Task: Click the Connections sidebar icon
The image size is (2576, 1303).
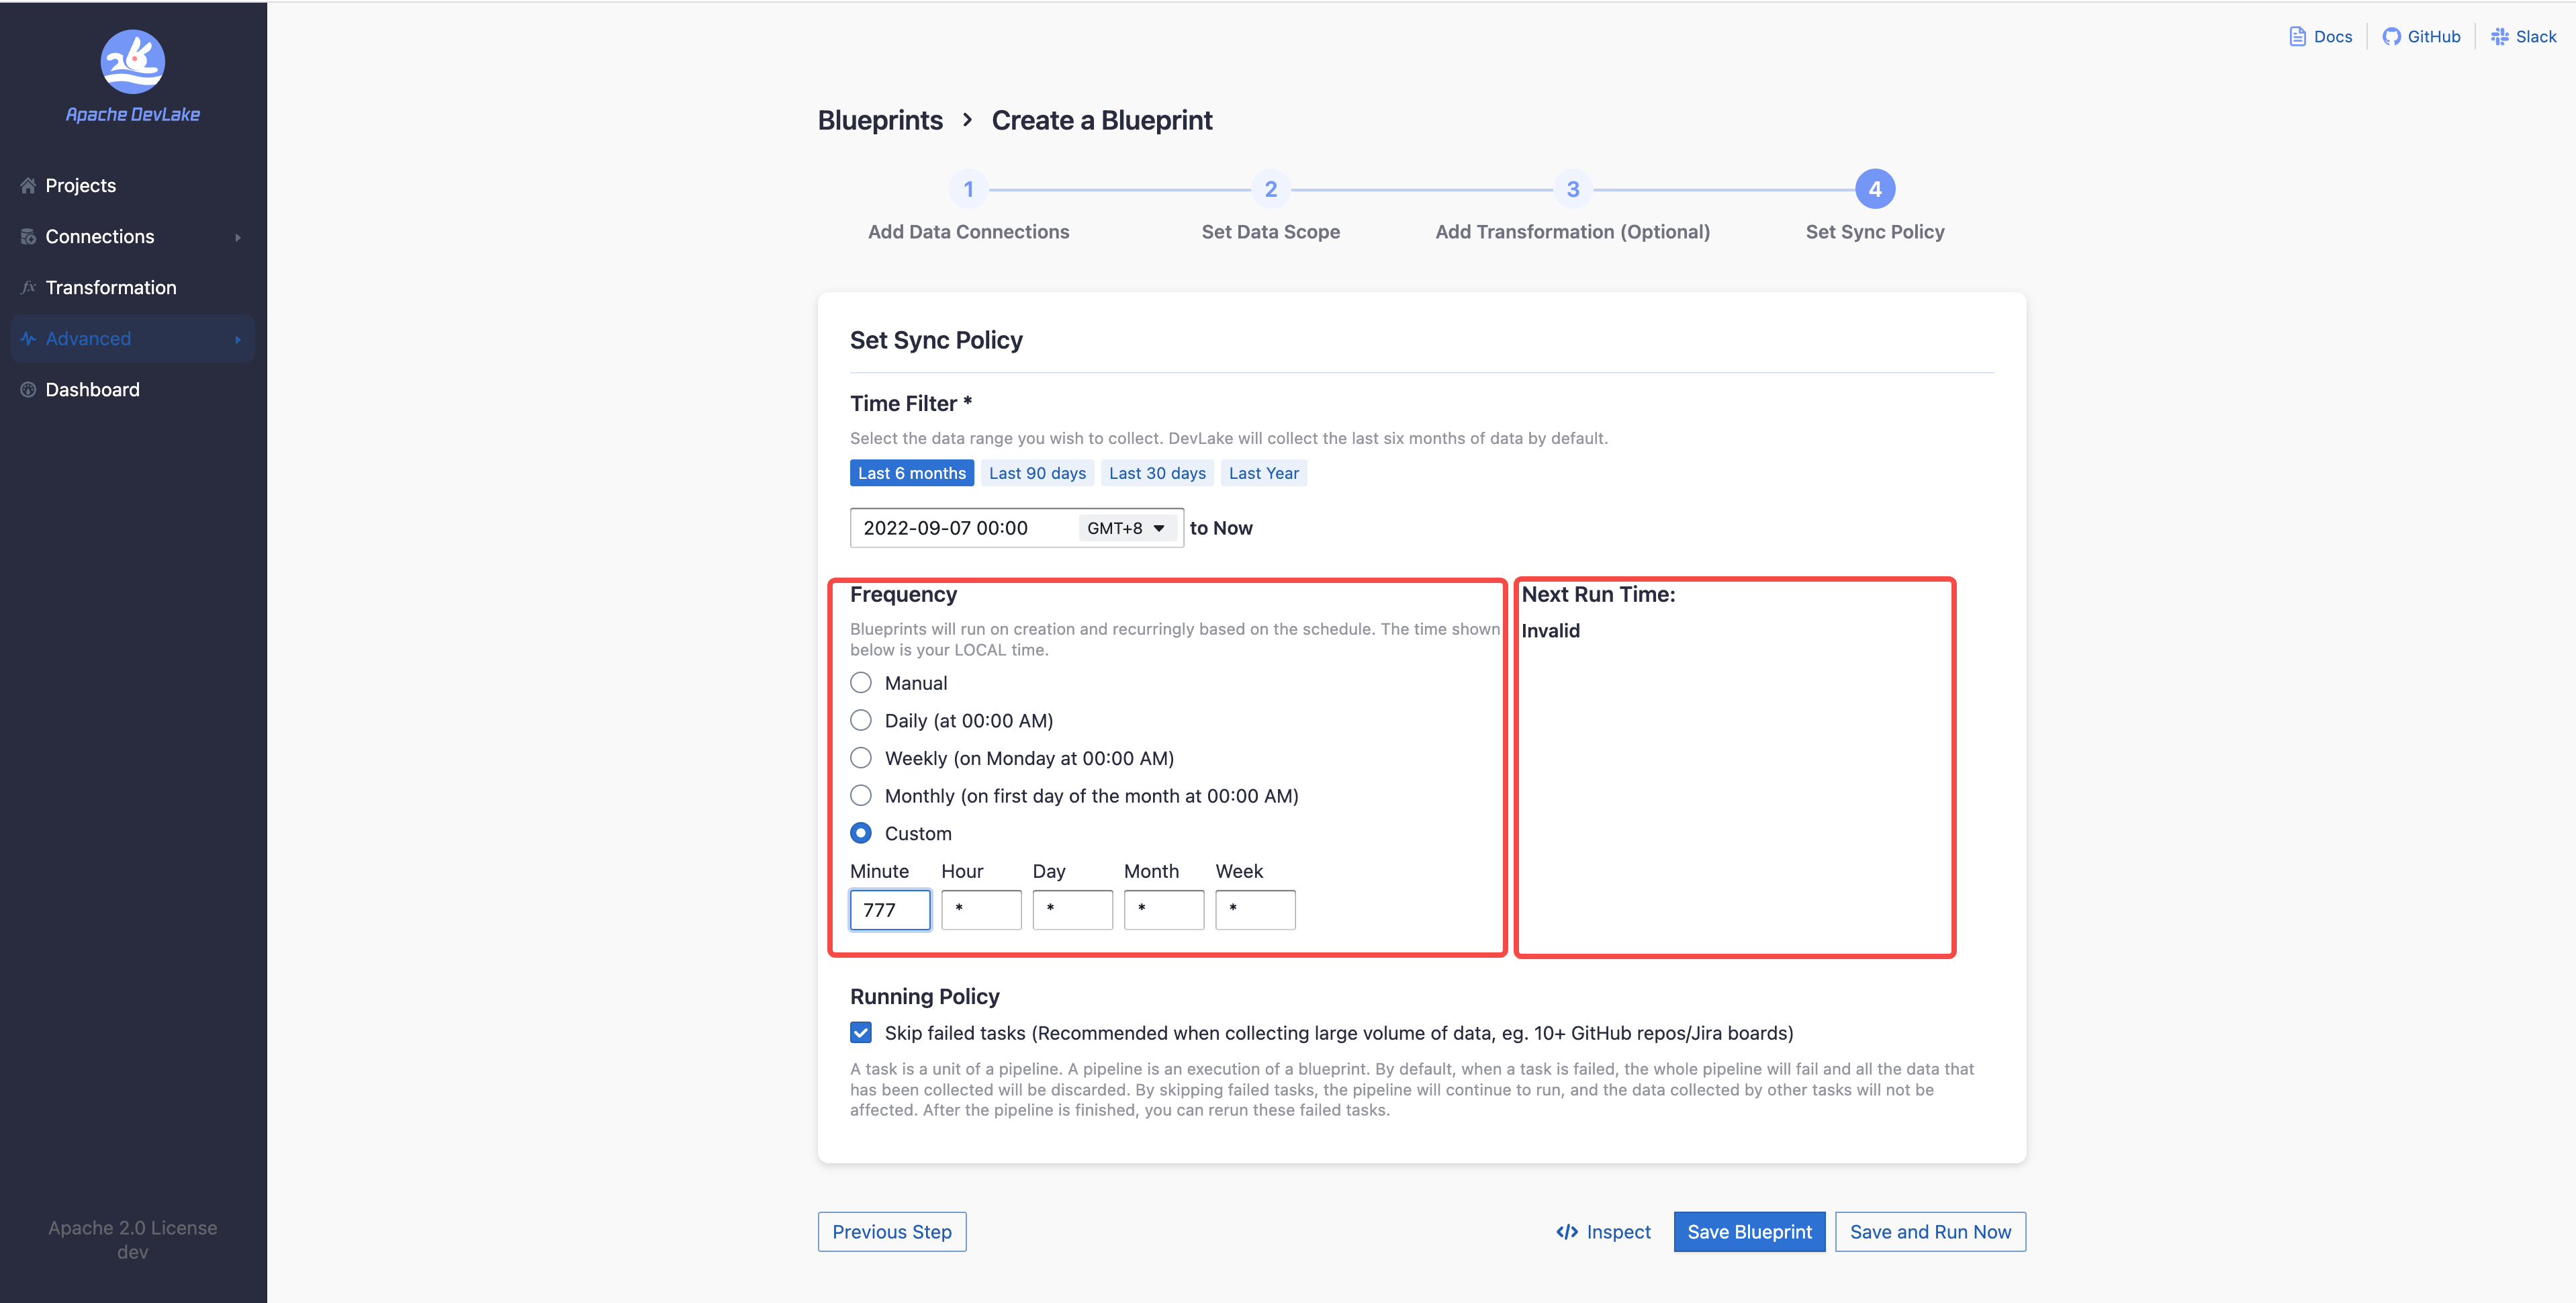Action: point(28,237)
